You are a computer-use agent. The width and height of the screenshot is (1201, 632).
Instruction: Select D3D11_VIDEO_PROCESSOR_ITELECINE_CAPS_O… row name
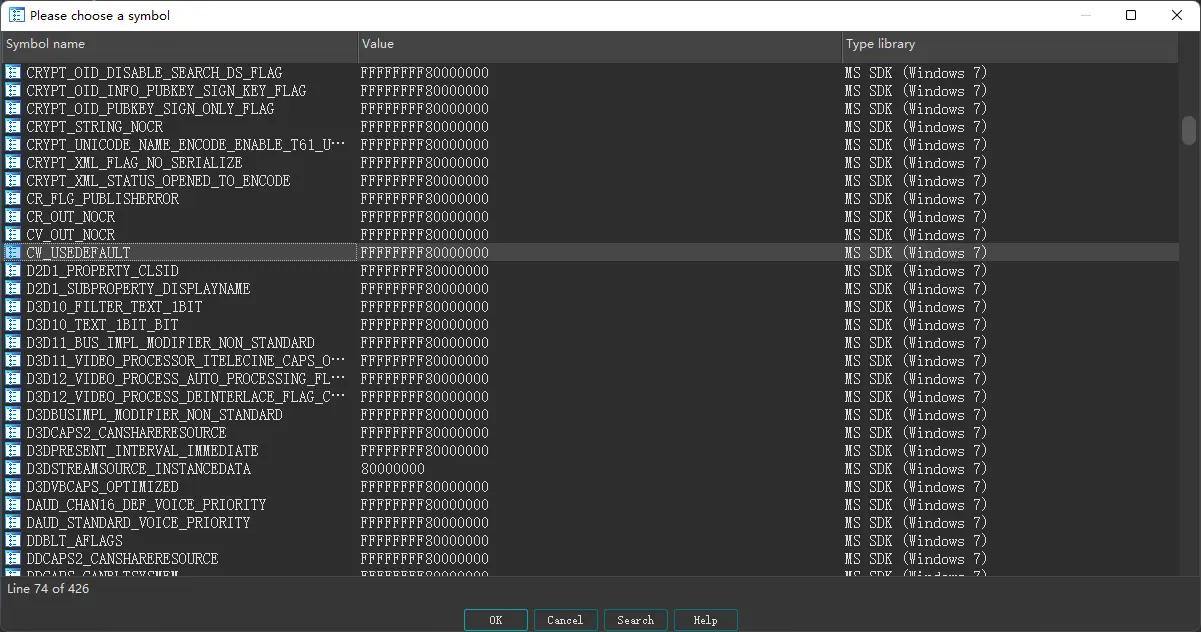click(186, 361)
